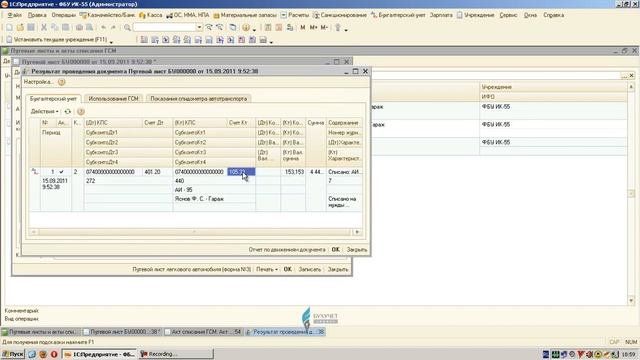Click the horizontal scrollbar right arrow in postings table
The image size is (640, 360).
[x=357, y=232]
